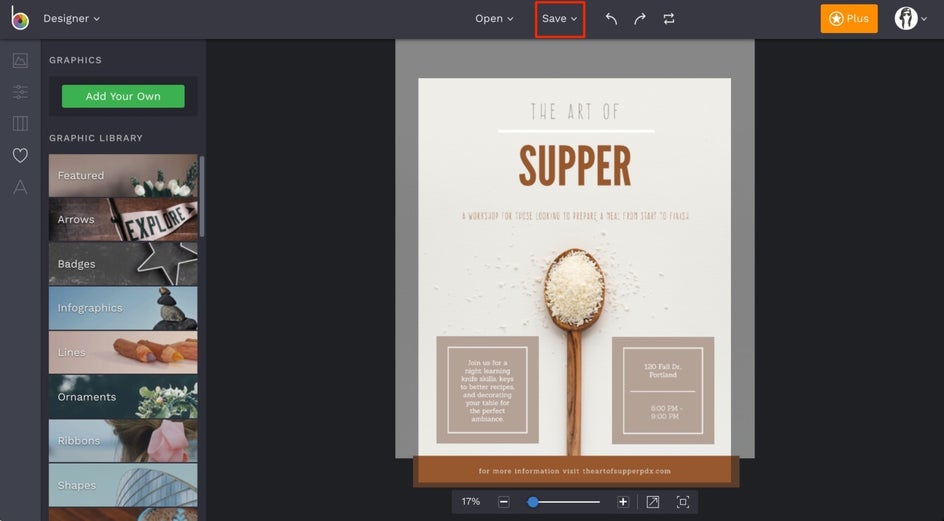Click the BeFunky logo icon

click(x=20, y=19)
